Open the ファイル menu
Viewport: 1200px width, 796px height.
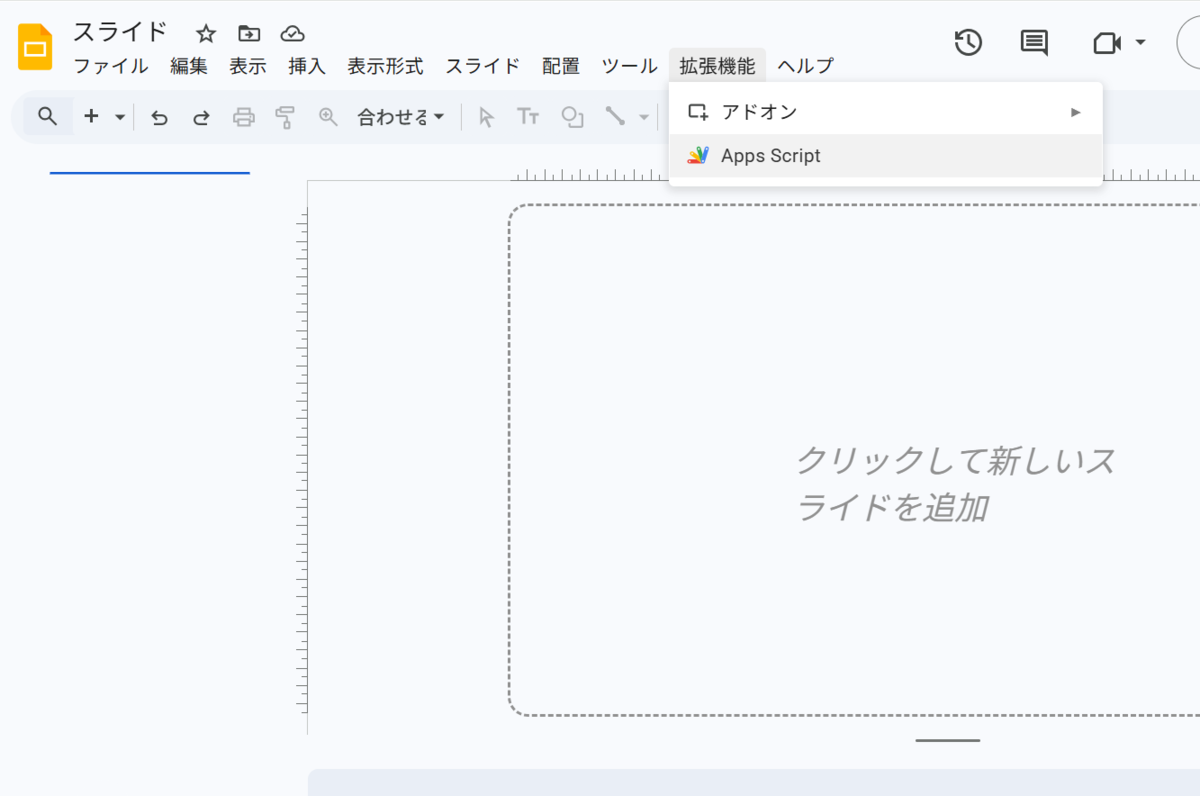click(111, 66)
